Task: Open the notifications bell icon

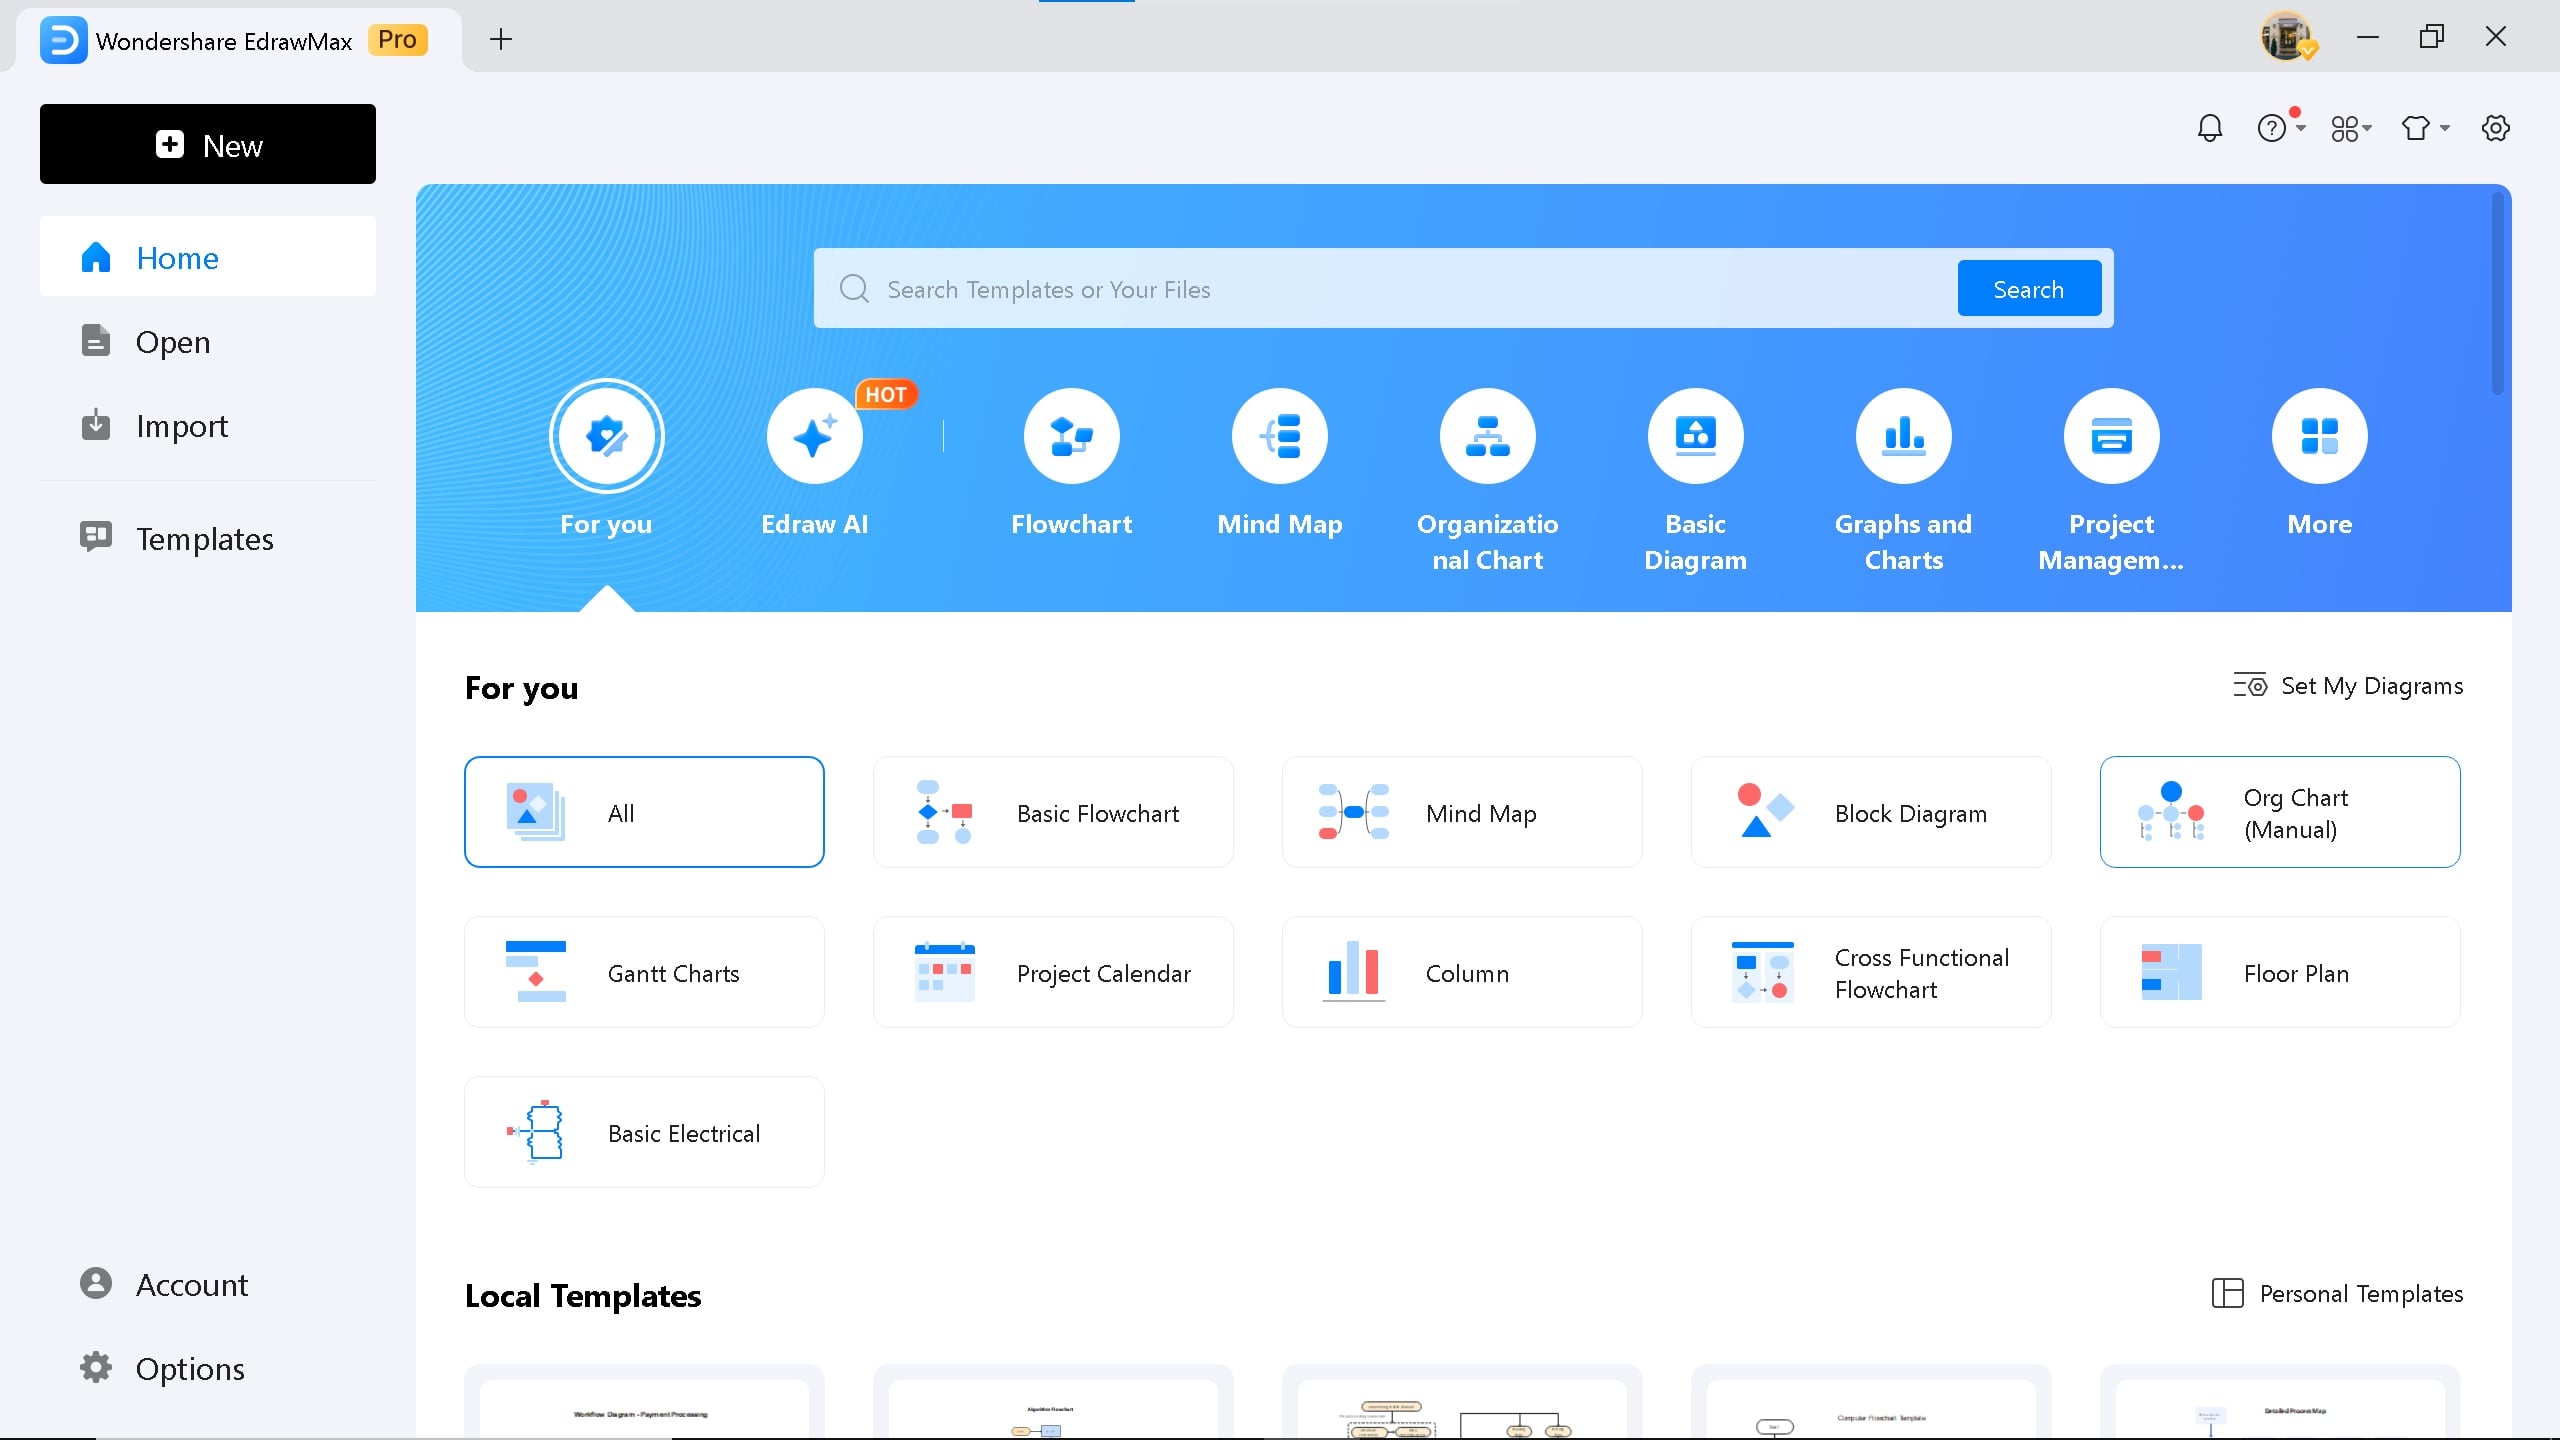Action: (x=2209, y=128)
